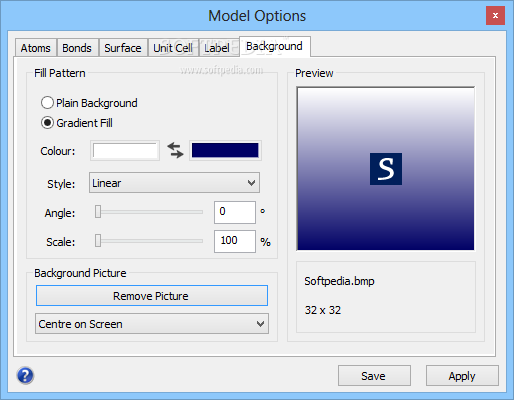Click the Apply button
The height and width of the screenshot is (400, 514).
click(462, 376)
